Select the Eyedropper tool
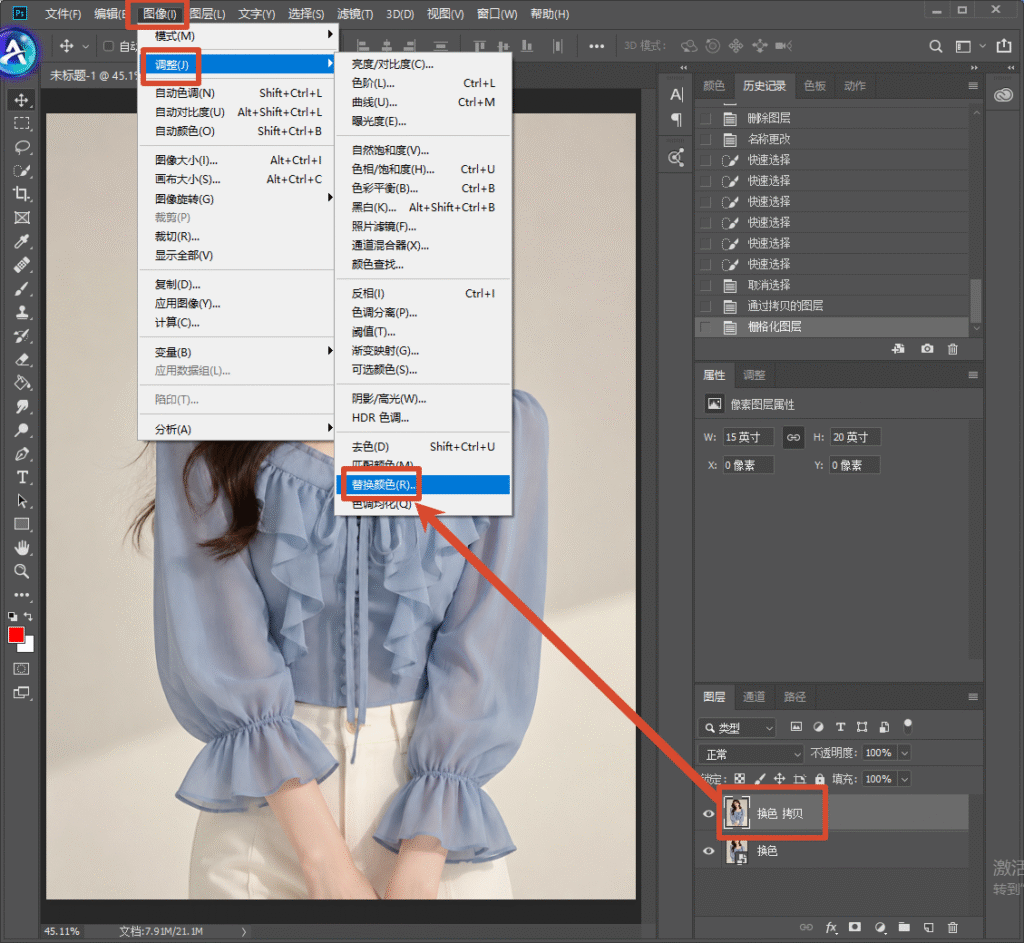The width and height of the screenshot is (1024, 943). 22,242
